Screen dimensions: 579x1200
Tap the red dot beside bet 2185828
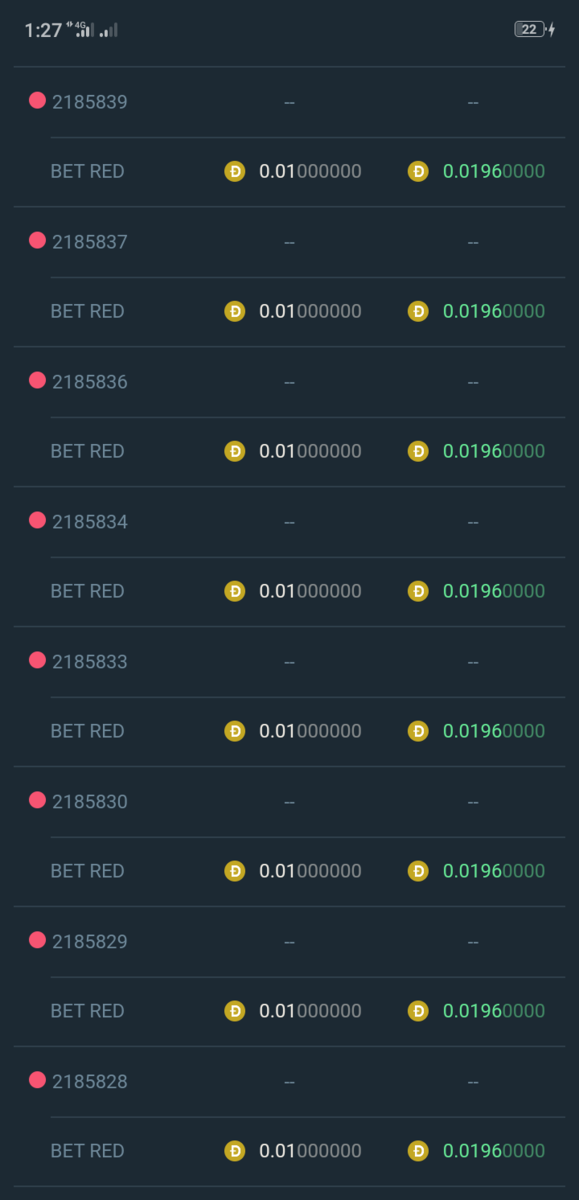37,1080
